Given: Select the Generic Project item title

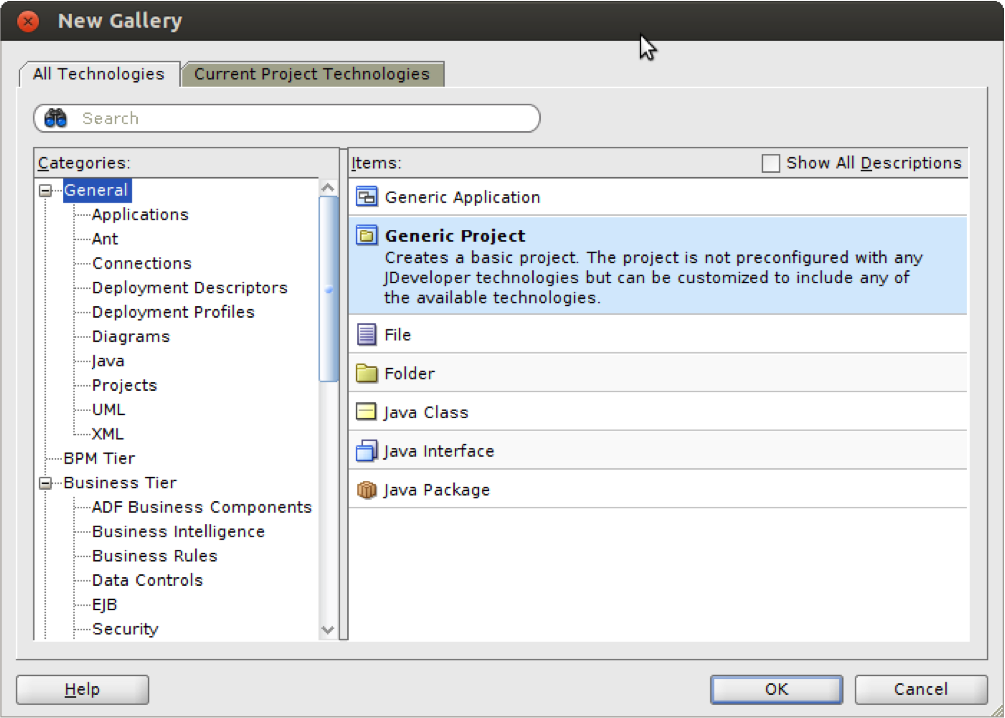Looking at the screenshot, I should (x=455, y=236).
